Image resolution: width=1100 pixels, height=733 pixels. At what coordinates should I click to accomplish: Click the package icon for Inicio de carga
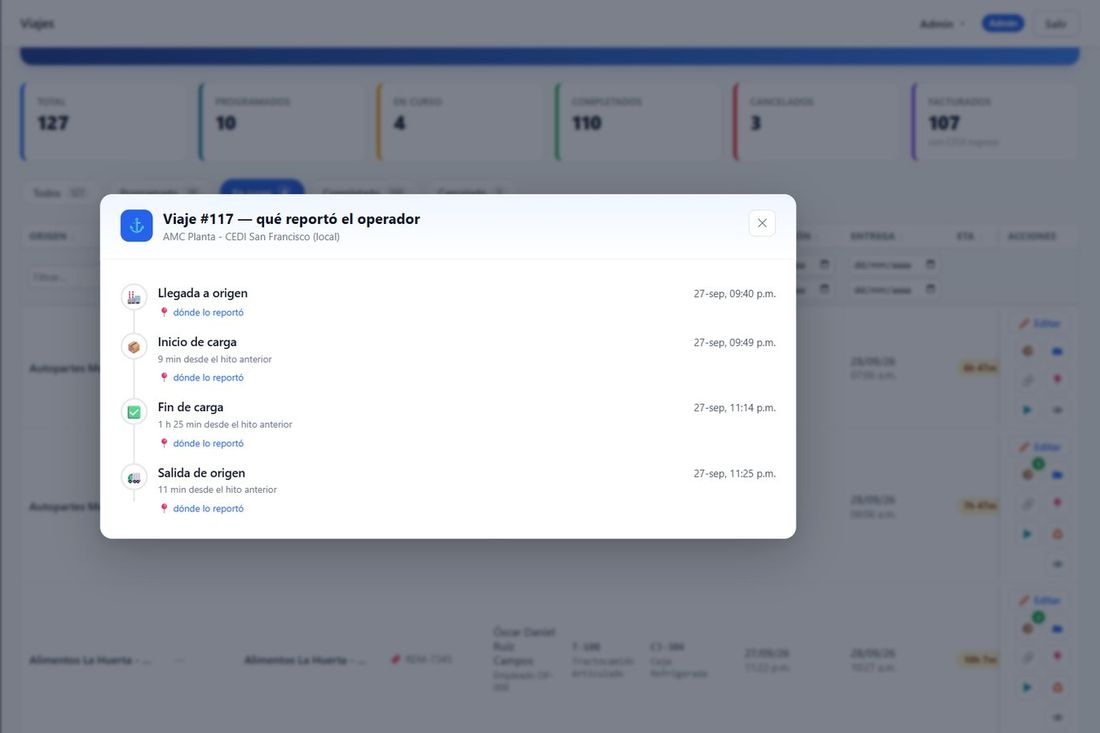click(134, 347)
